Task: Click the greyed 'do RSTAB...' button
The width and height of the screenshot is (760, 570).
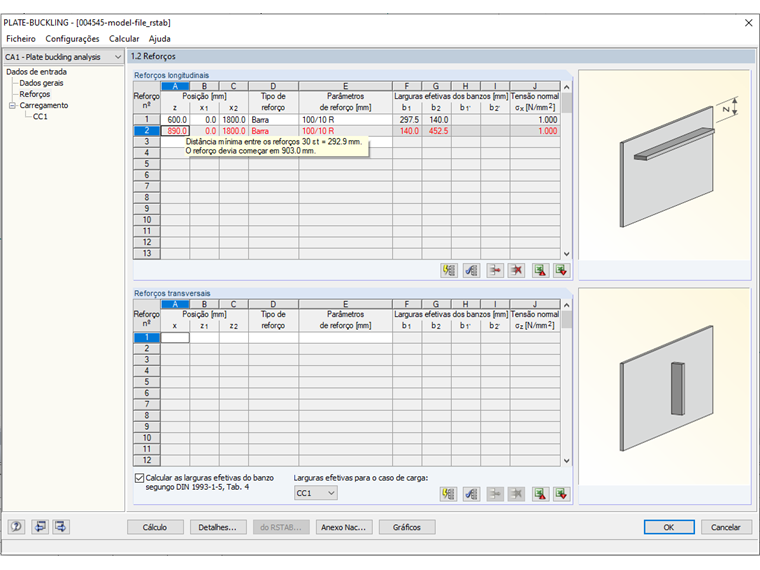Action: [x=281, y=527]
